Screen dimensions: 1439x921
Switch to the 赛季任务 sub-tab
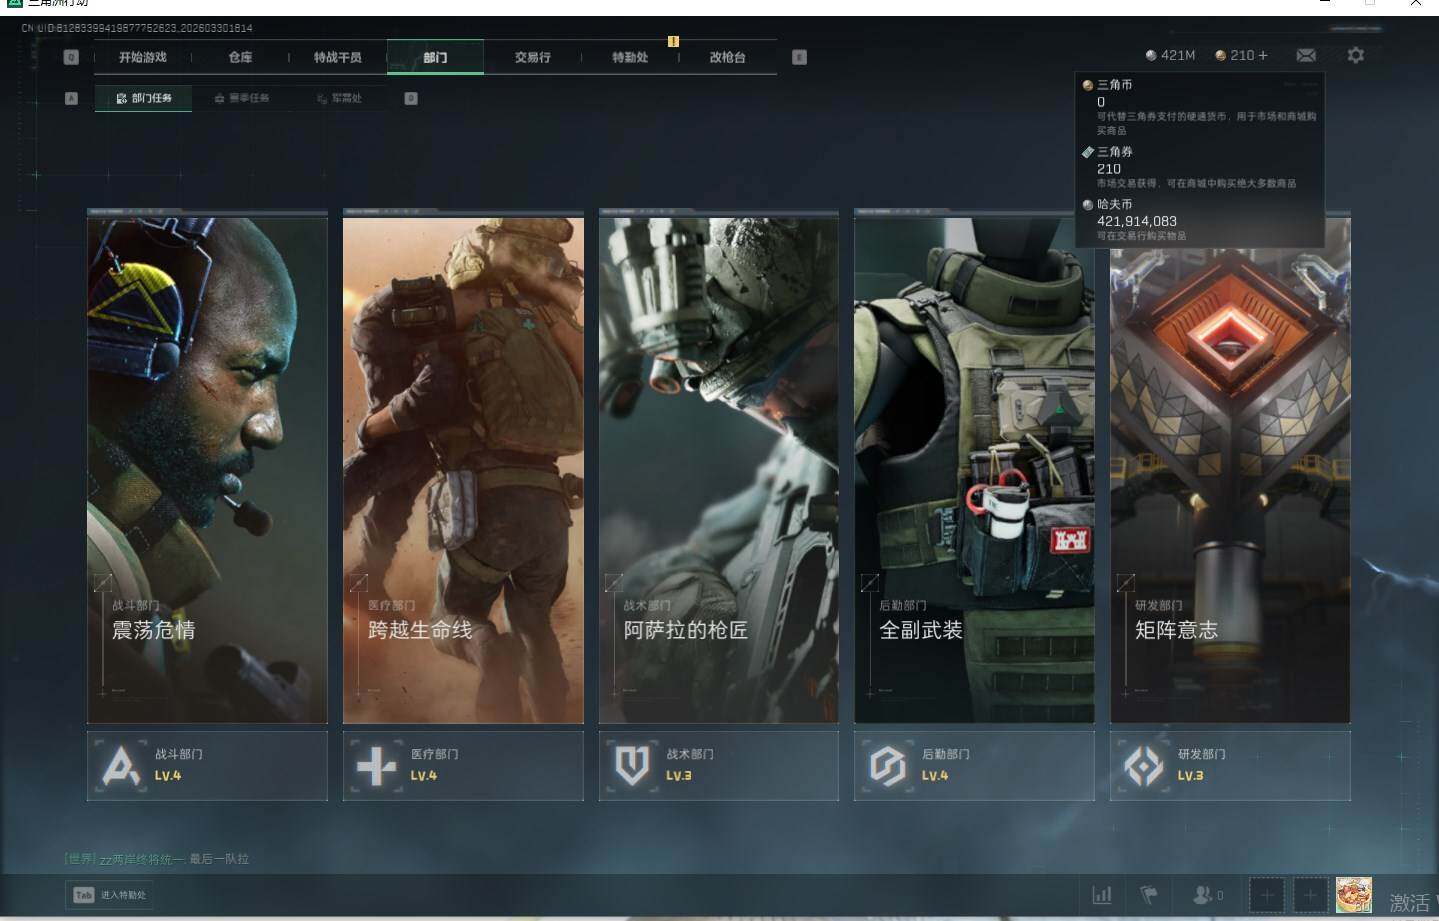pyautogui.click(x=242, y=98)
